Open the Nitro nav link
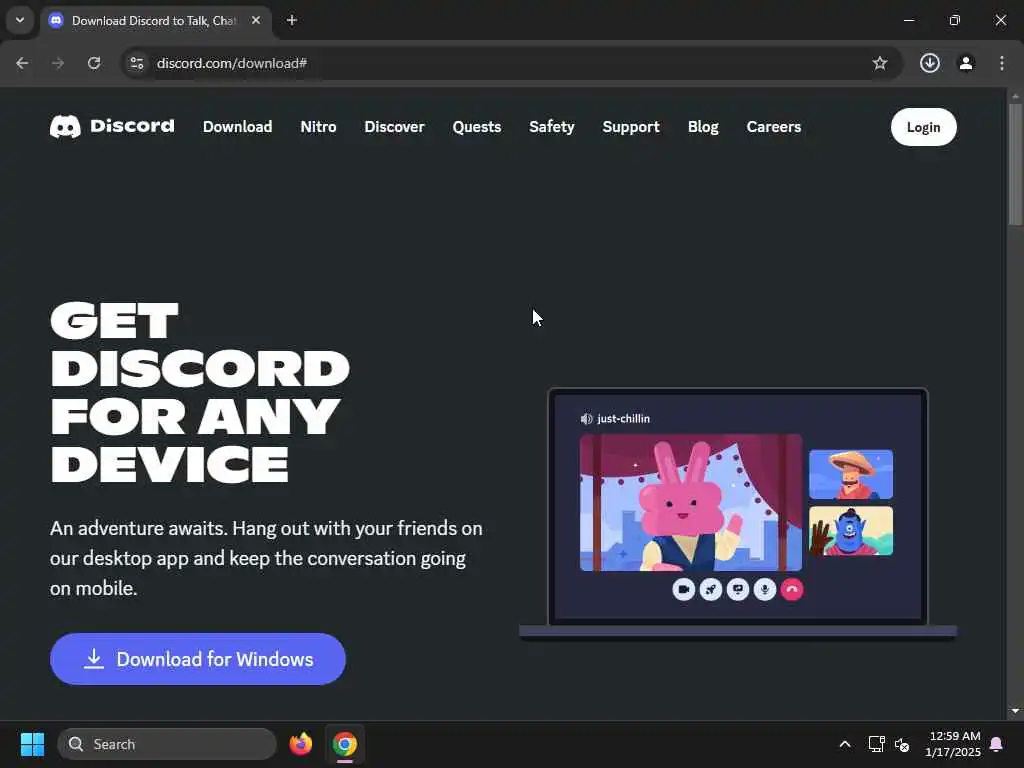The width and height of the screenshot is (1024, 768). click(318, 127)
